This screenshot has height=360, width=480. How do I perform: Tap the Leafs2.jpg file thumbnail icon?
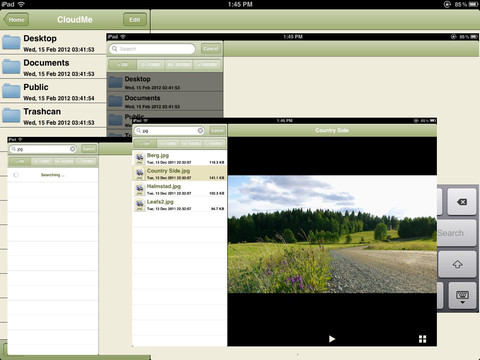point(139,204)
